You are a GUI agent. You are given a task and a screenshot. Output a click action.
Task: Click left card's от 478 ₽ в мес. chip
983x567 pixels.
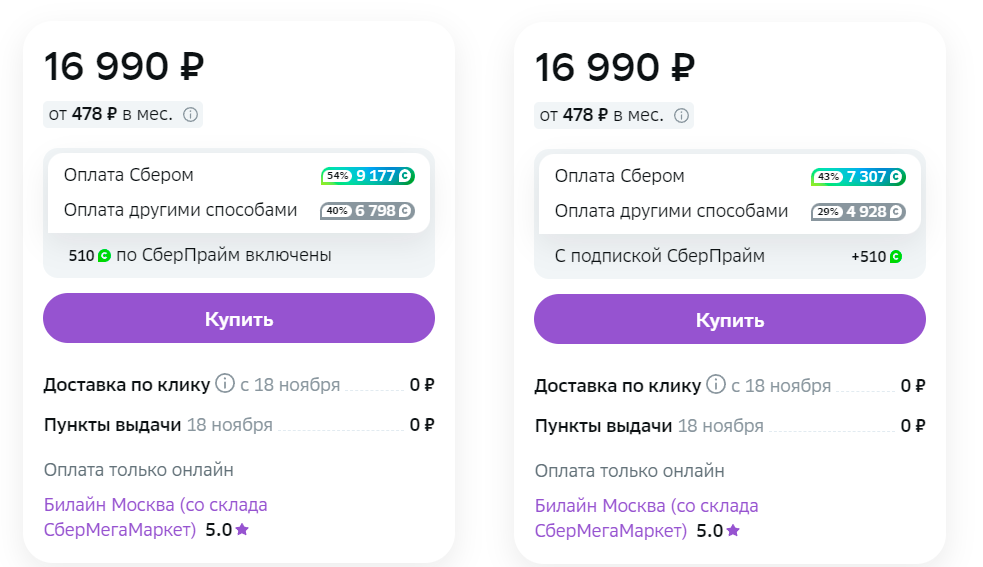[123, 115]
